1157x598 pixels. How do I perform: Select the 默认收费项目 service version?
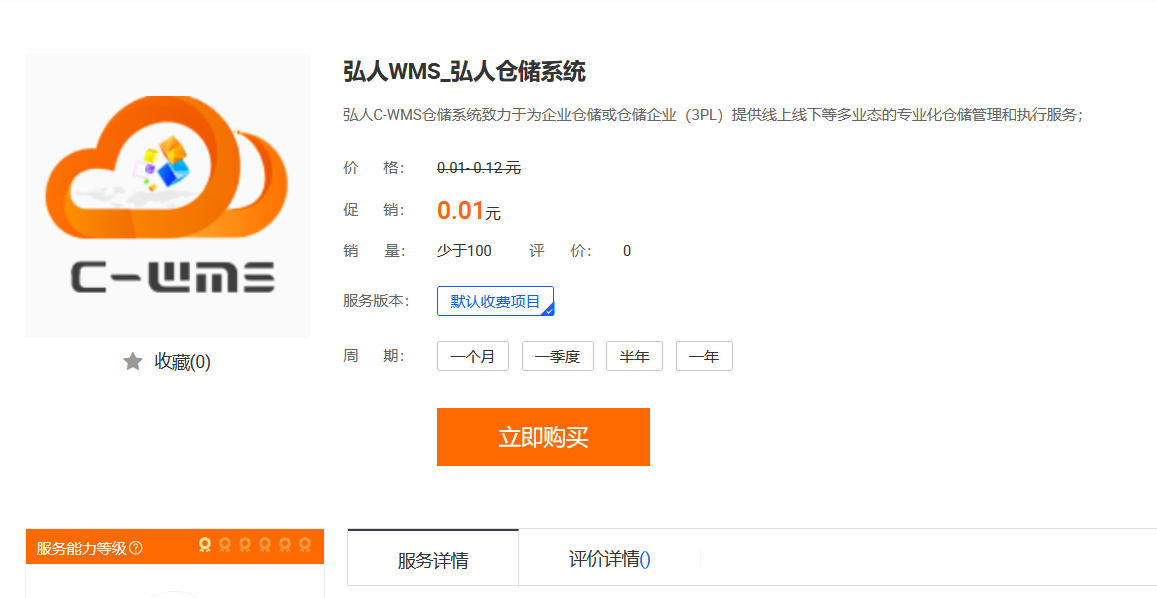point(495,301)
